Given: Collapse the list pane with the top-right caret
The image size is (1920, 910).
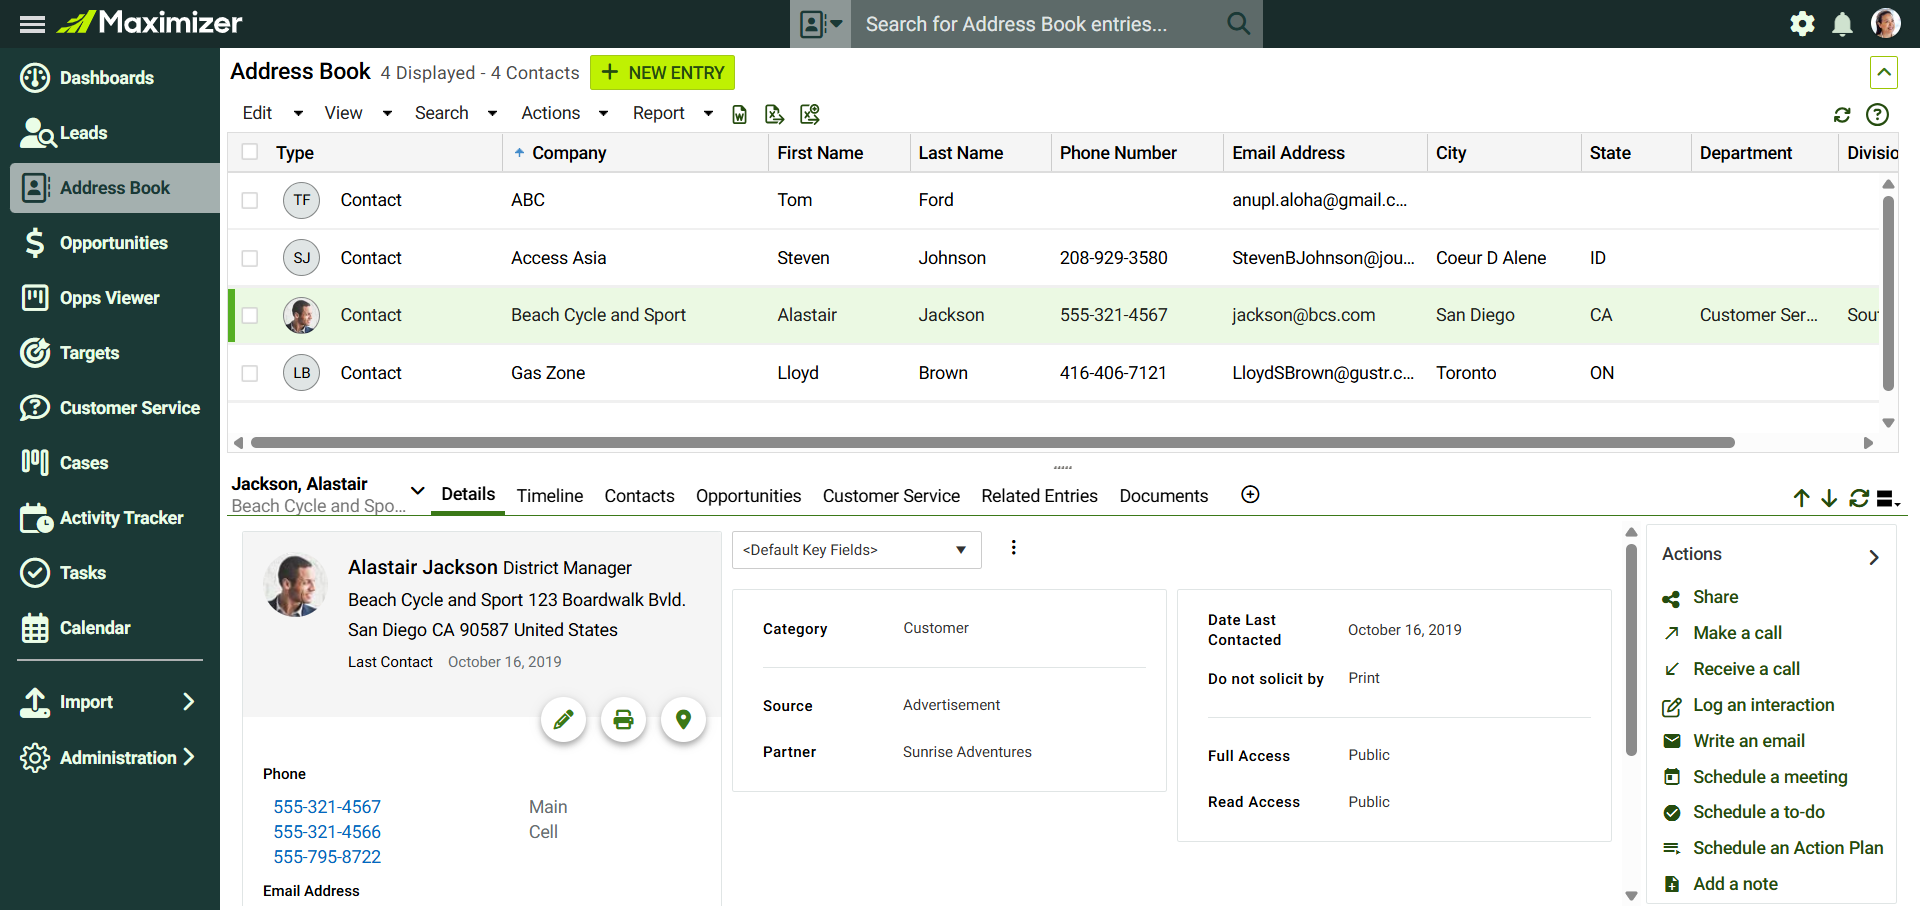Looking at the screenshot, I should 1883,73.
